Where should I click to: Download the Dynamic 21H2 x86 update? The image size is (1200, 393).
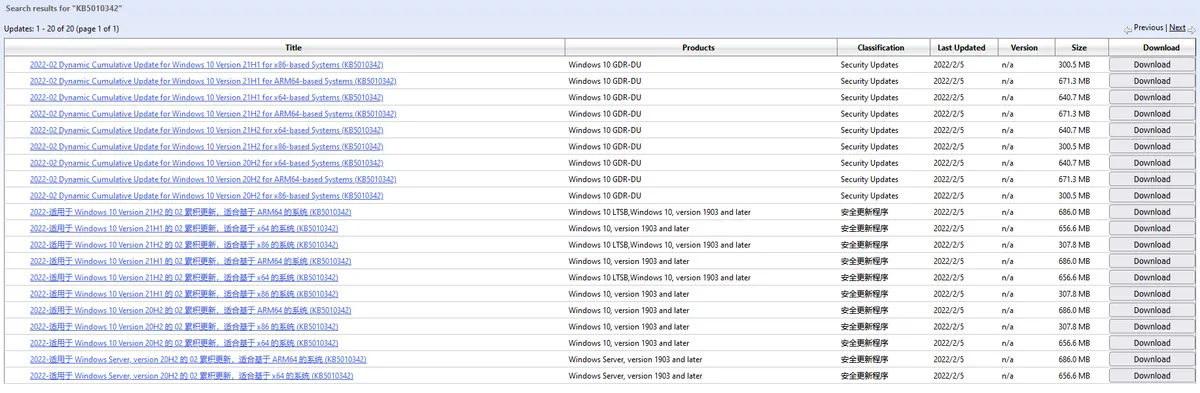(x=1152, y=147)
